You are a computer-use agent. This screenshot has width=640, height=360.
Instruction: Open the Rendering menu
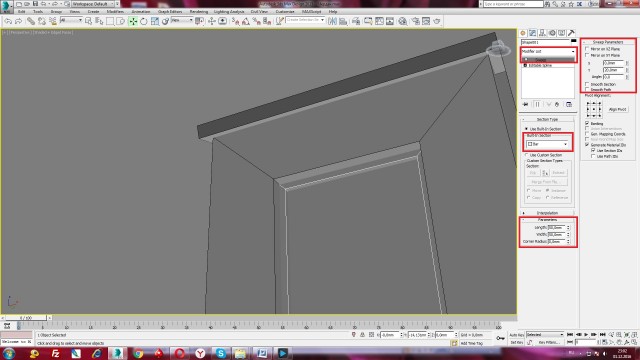coord(199,11)
